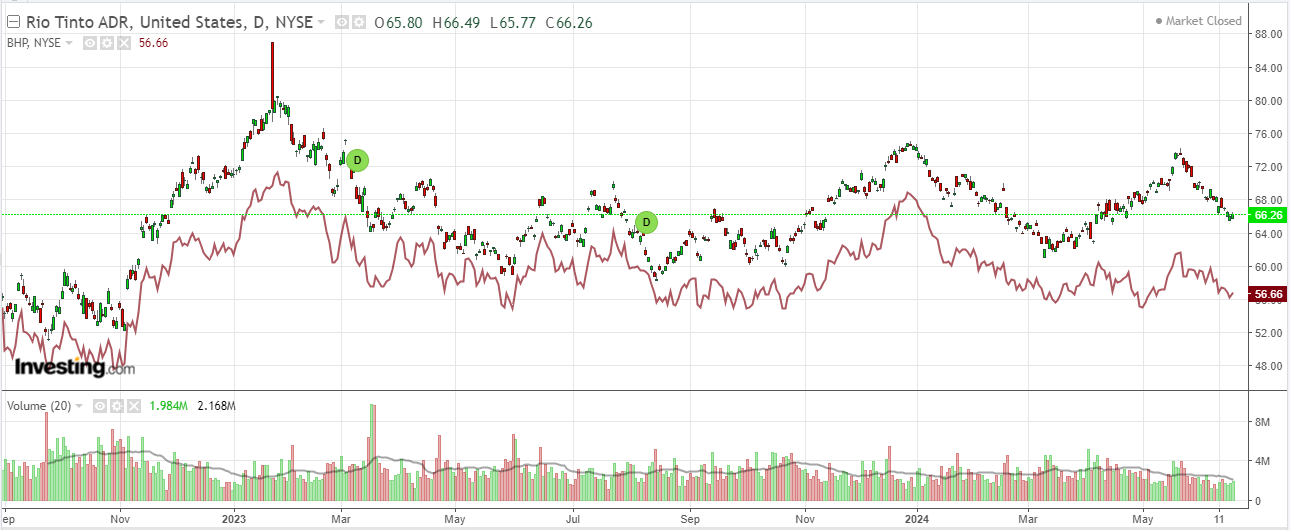The image size is (1290, 530).
Task: Click the open price O65.80
Action: click(400, 21)
